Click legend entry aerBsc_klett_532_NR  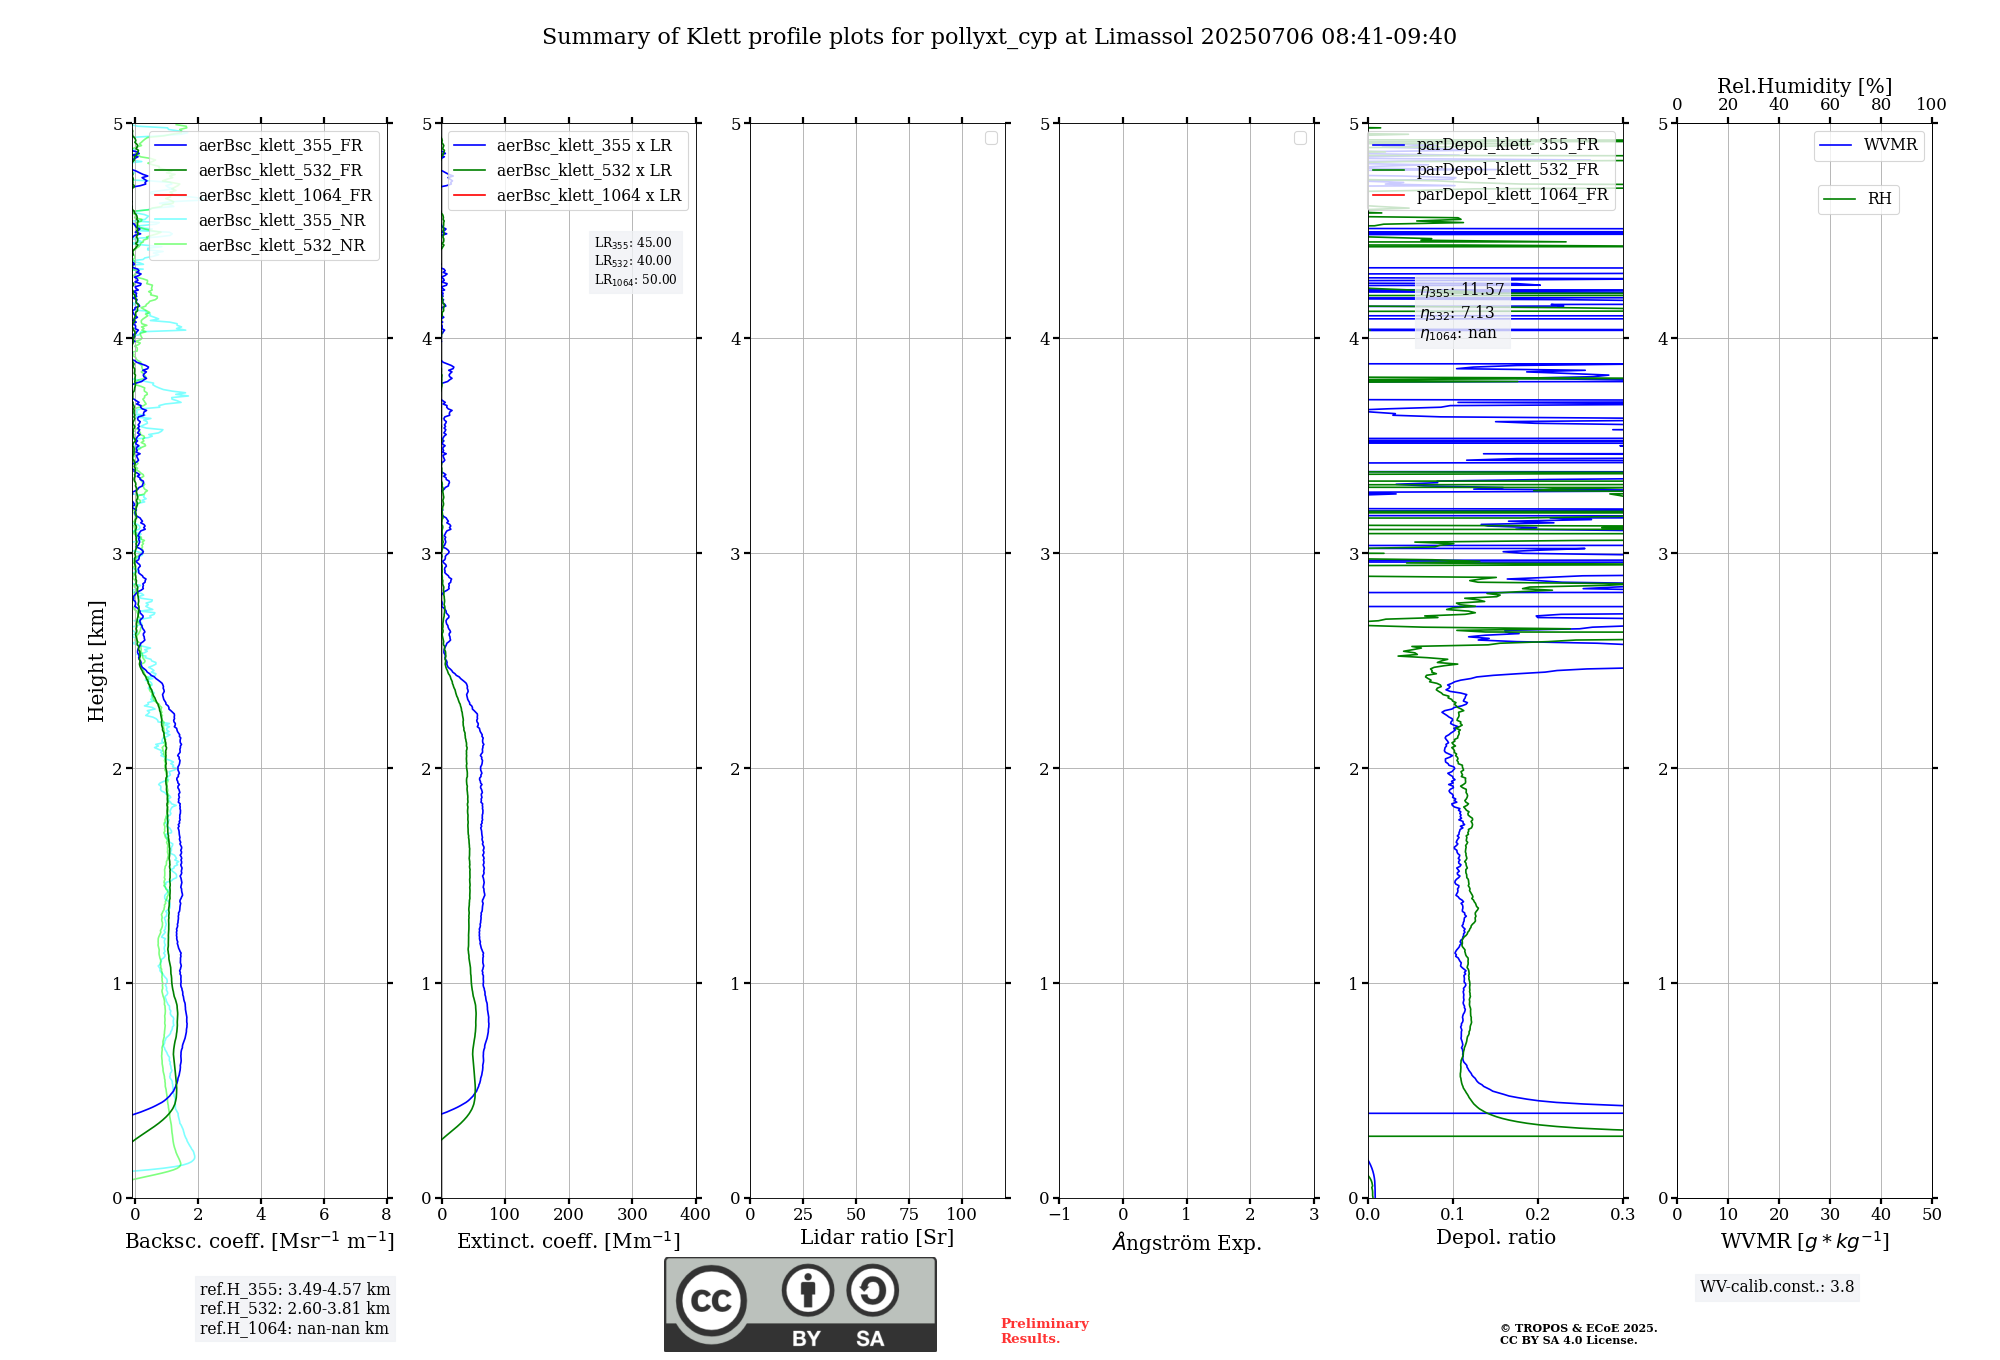coord(262,246)
